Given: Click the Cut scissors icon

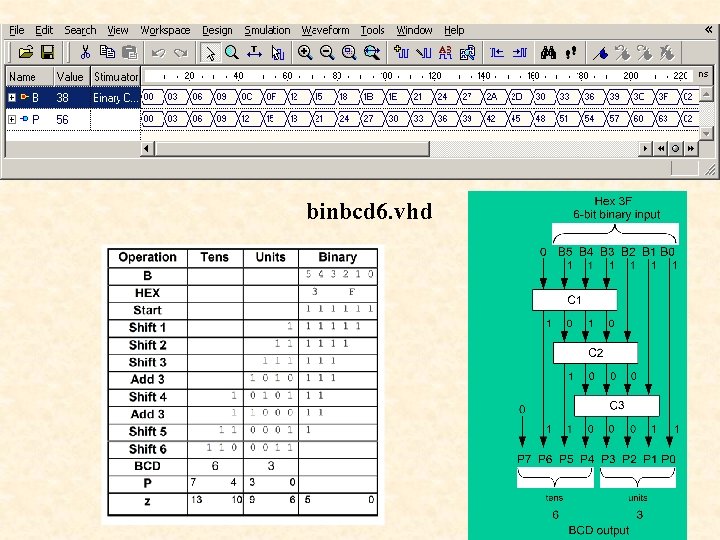Looking at the screenshot, I should coord(85,52).
